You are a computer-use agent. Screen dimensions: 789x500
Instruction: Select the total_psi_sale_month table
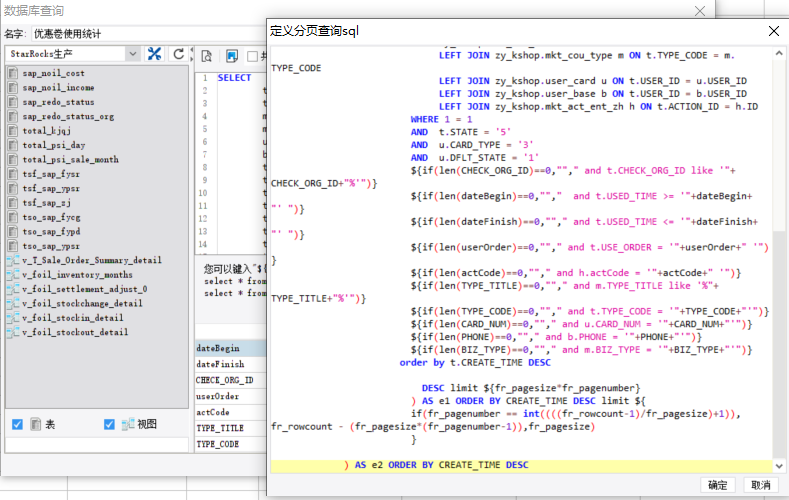pyautogui.click(x=70, y=160)
